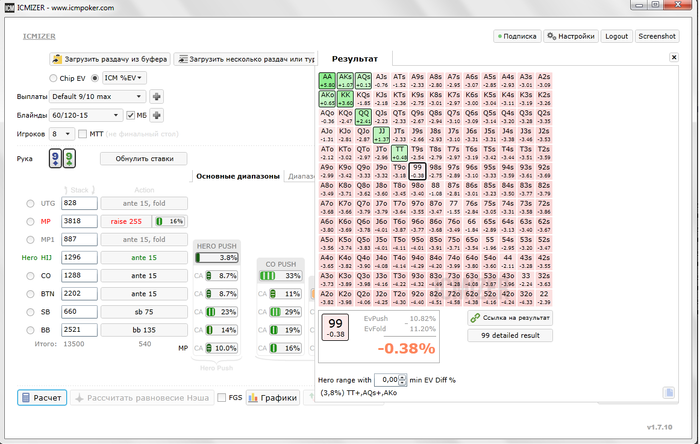Adjust the 23% call range slider under HERO PUSH
This screenshot has height=444, width=700.
pos(221,312)
